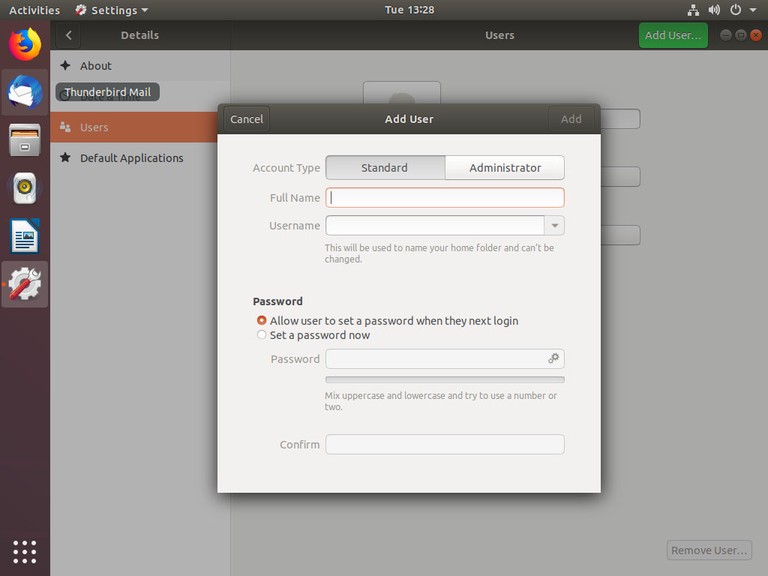Click the power icon in top bar
The height and width of the screenshot is (576, 768).
pos(735,10)
